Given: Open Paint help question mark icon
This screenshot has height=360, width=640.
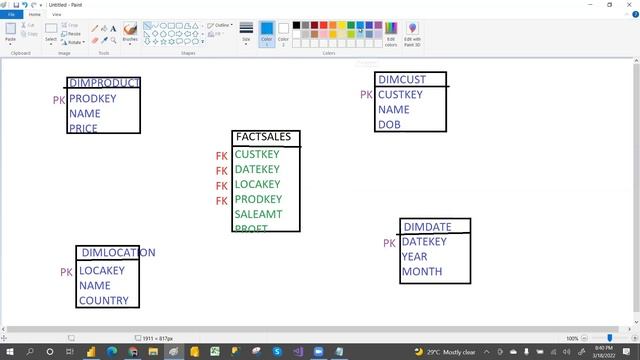Looking at the screenshot, I should 636,14.
